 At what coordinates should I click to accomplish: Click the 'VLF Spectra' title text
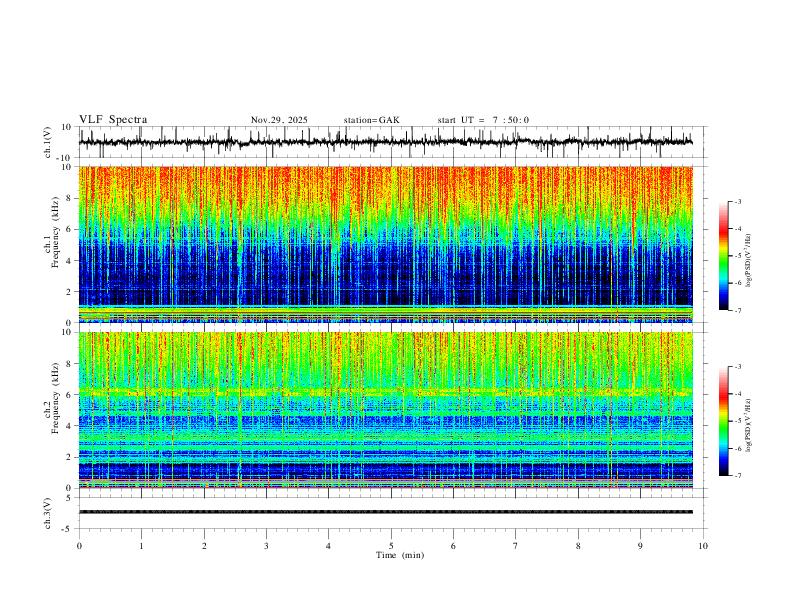113,120
